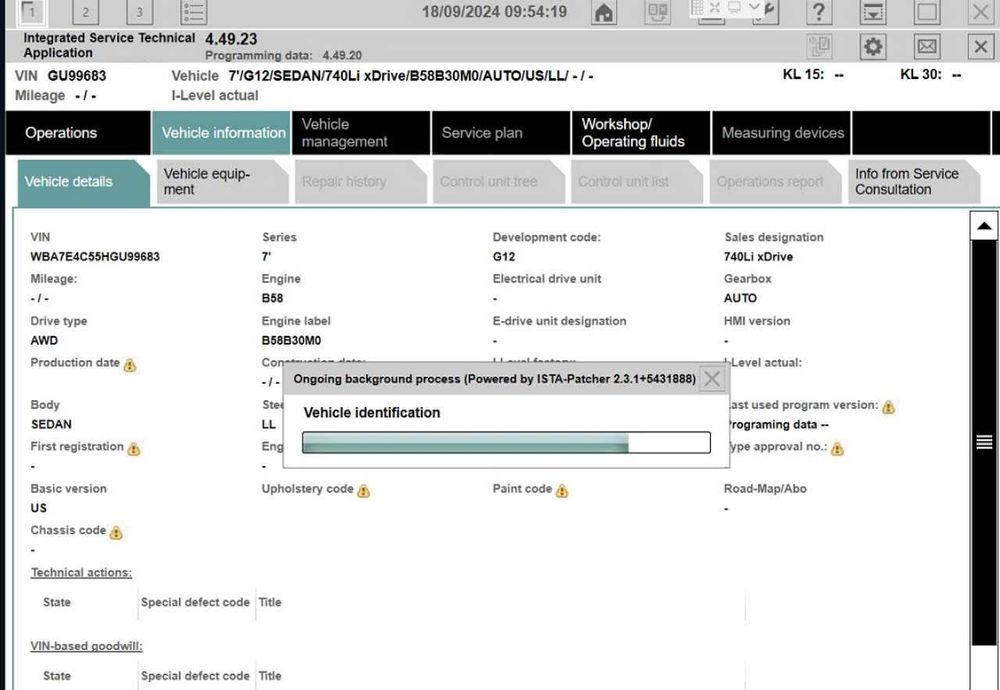1000x690 pixels.
Task: Click the Vehicle identification progress bar
Action: [506, 443]
